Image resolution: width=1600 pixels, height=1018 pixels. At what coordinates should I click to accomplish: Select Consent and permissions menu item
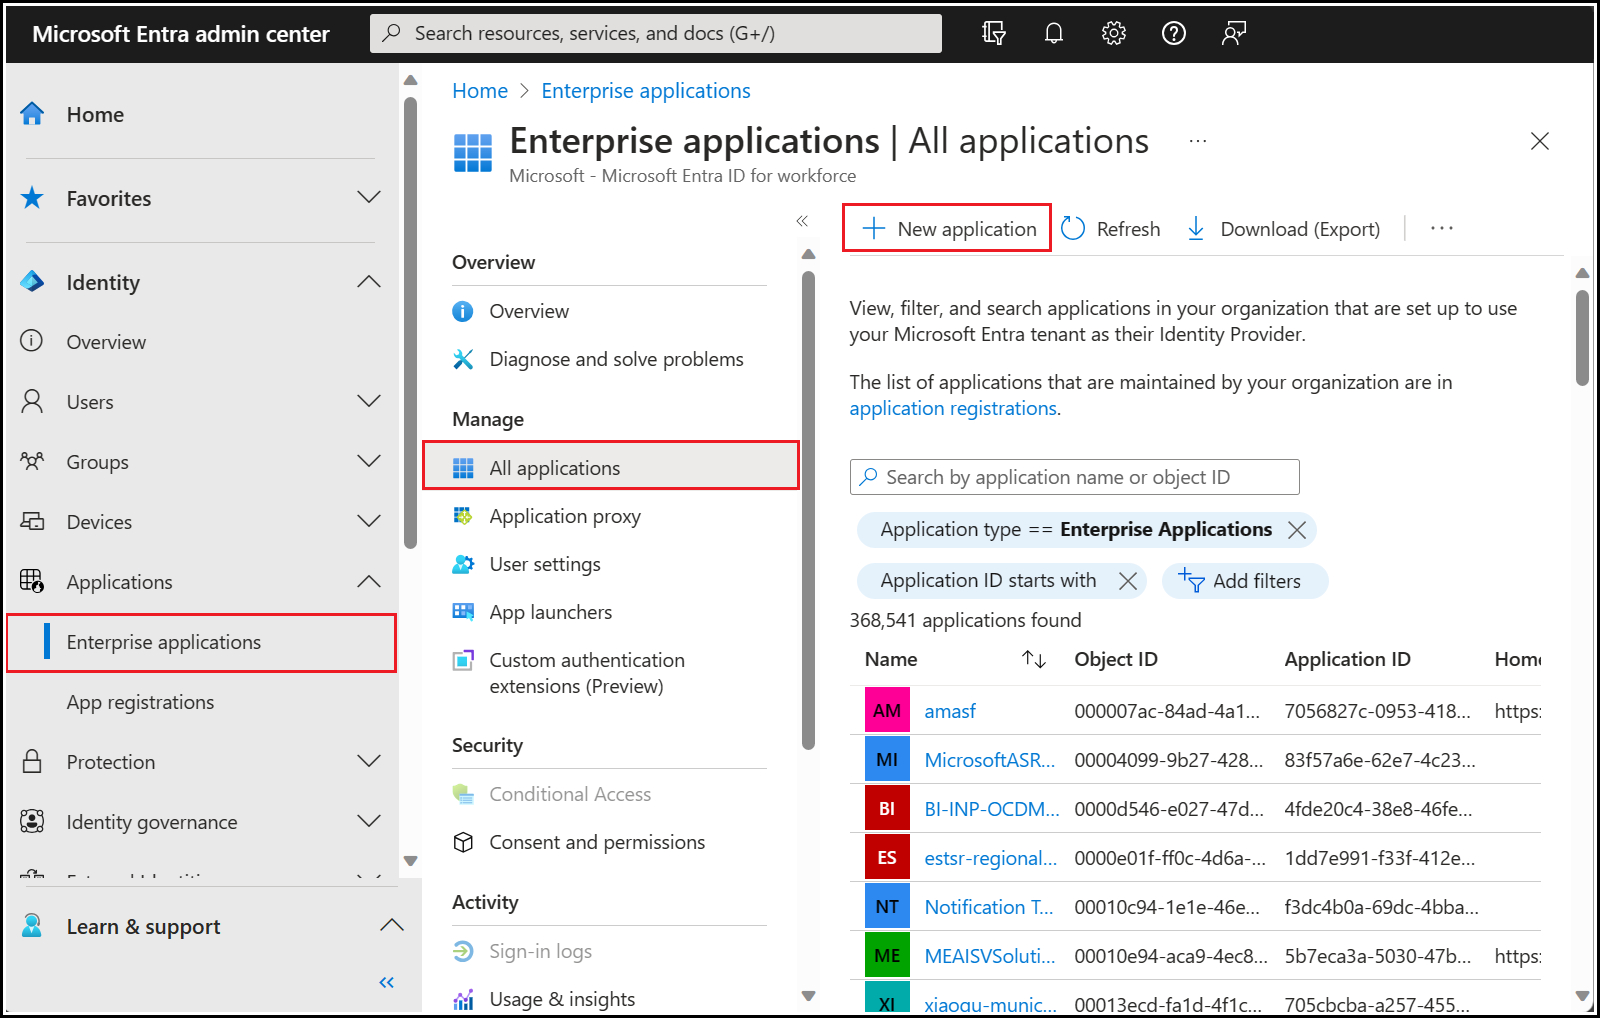(597, 842)
